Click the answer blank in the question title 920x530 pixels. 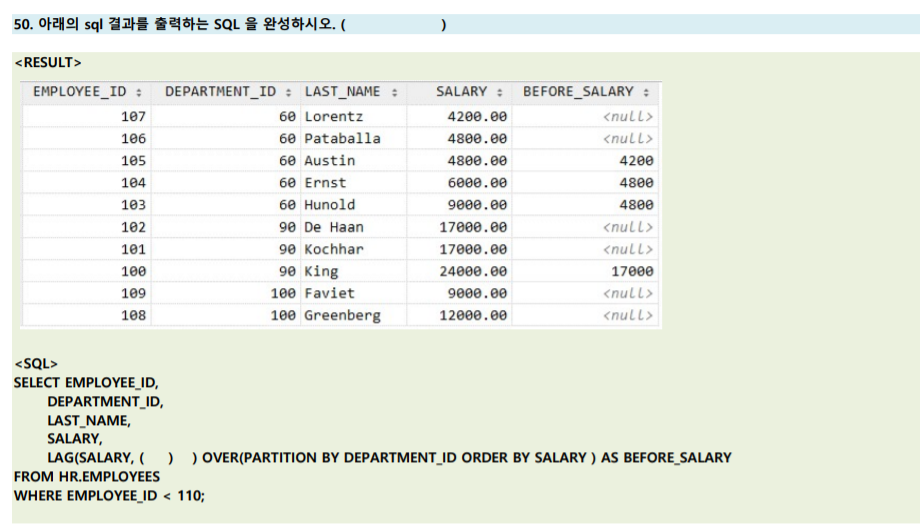tap(394, 25)
